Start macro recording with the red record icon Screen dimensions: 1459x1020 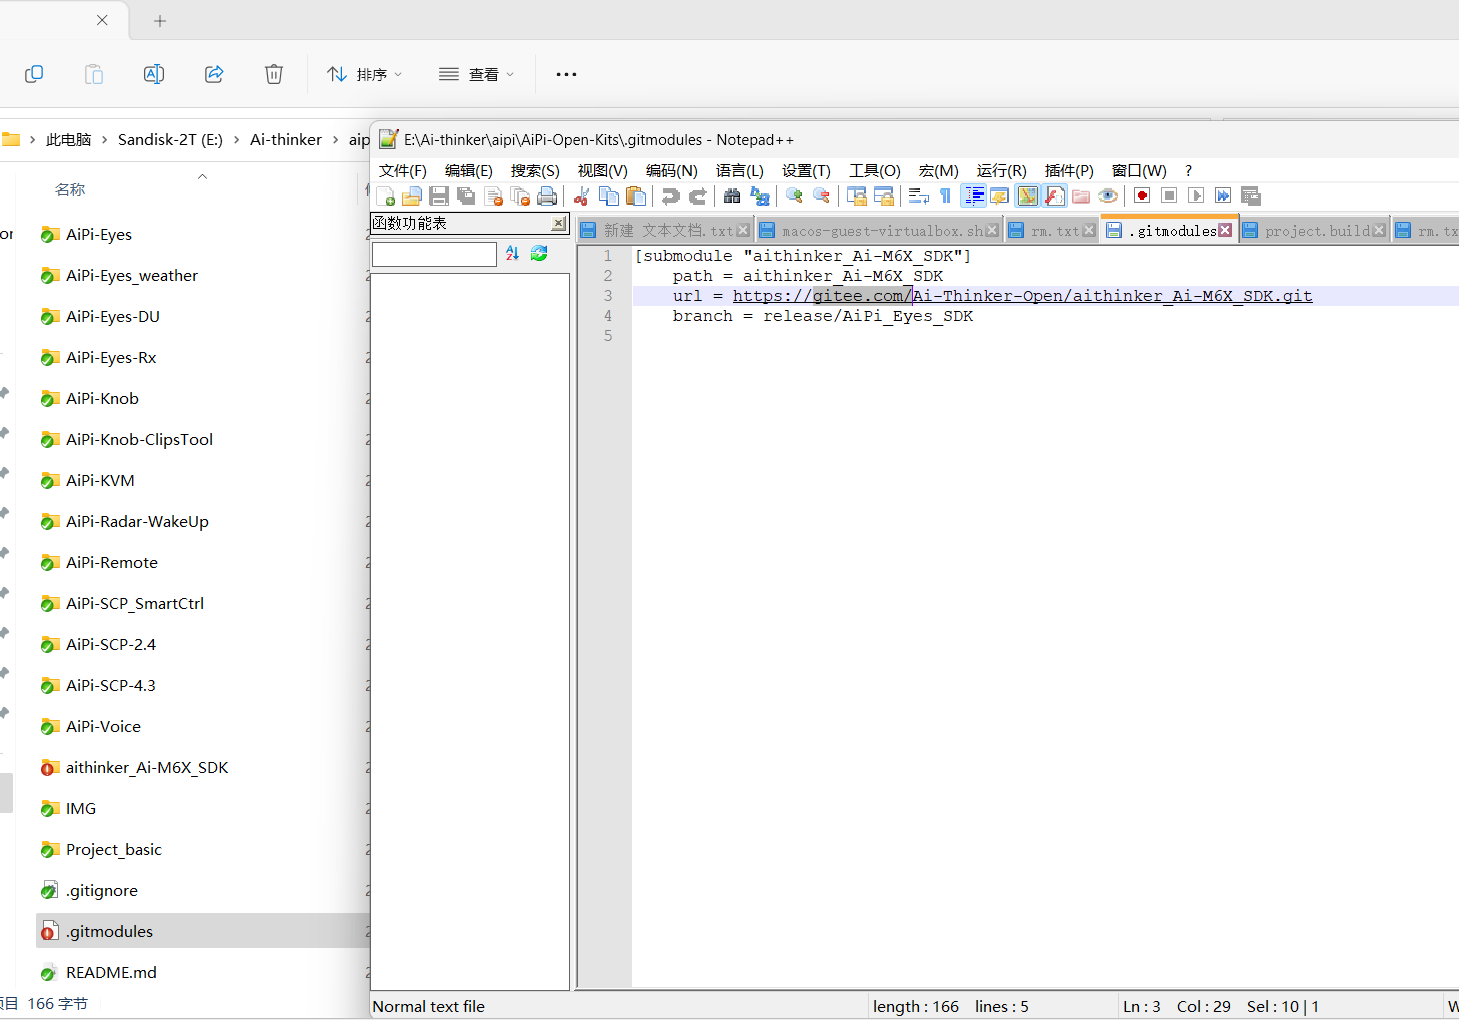click(x=1141, y=196)
